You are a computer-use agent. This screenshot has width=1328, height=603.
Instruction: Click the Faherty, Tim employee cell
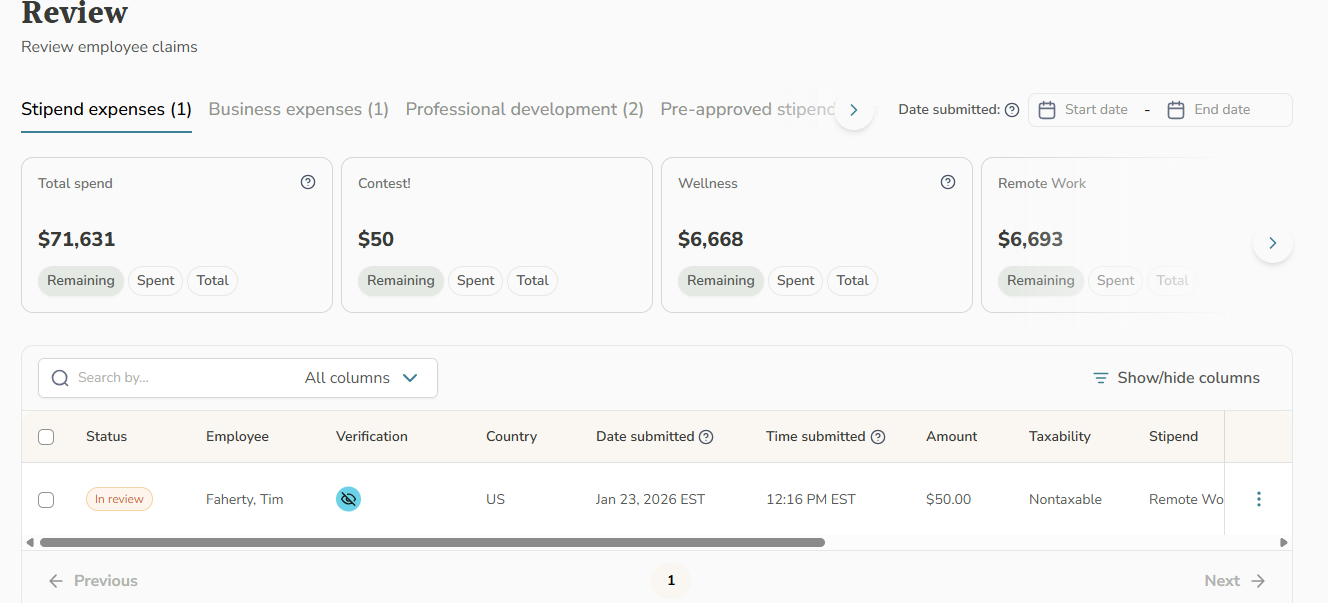[x=245, y=499]
